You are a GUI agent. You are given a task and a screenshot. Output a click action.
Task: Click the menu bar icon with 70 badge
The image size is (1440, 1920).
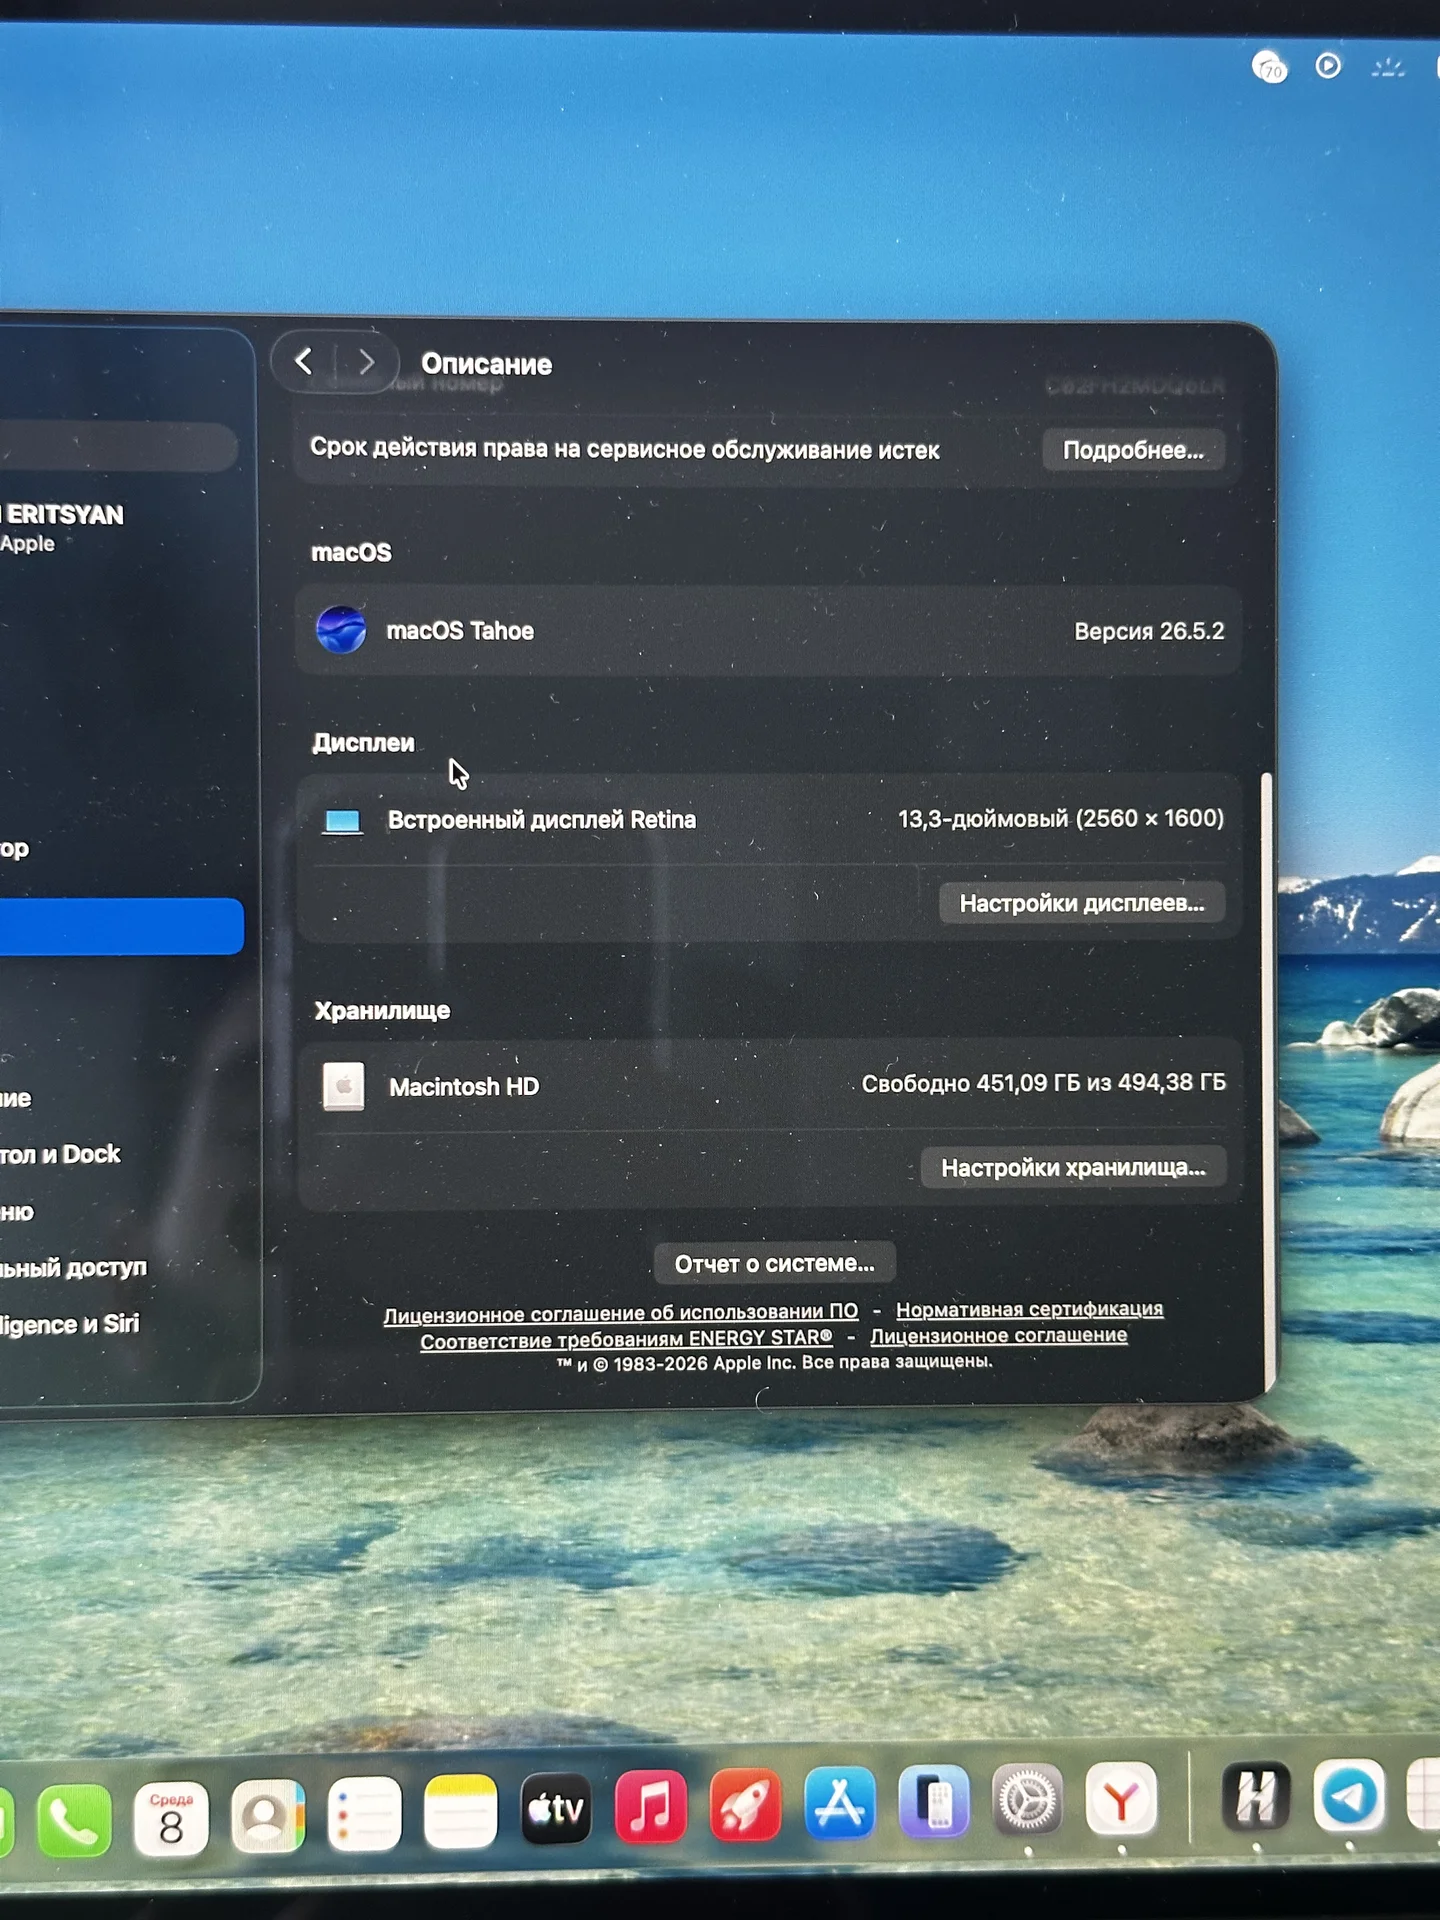coord(1270,67)
